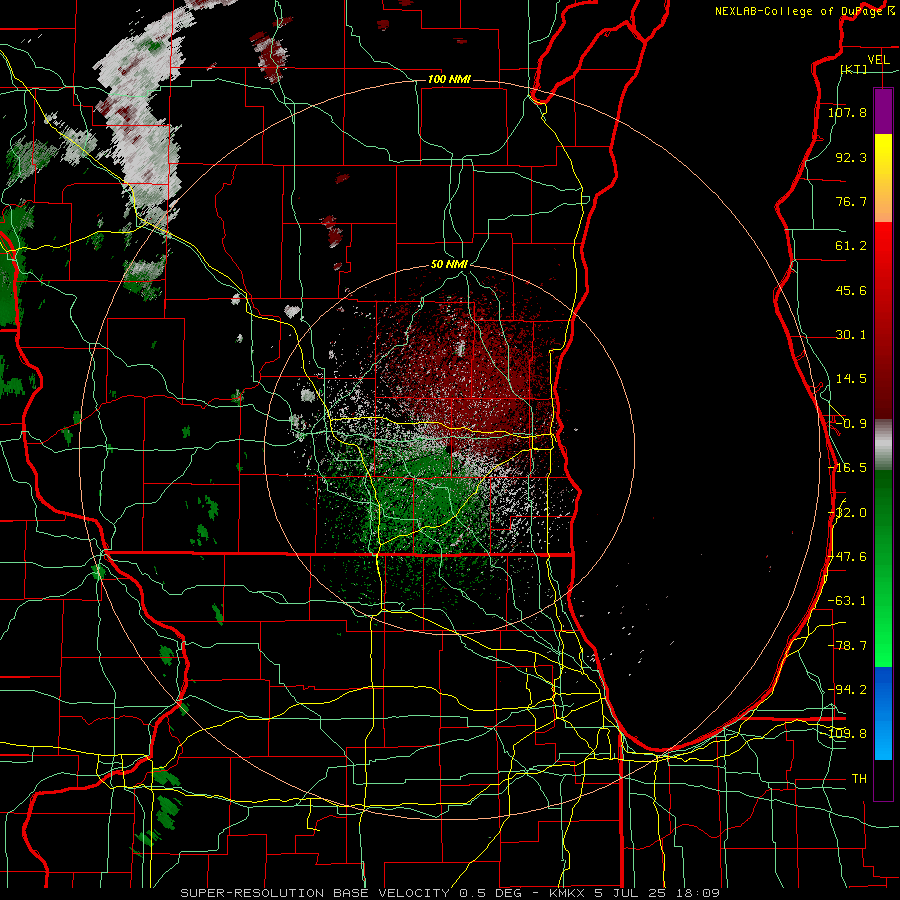Click the 0.5 DEG elevation angle text
900x900 pixels.
pyautogui.click(x=490, y=893)
